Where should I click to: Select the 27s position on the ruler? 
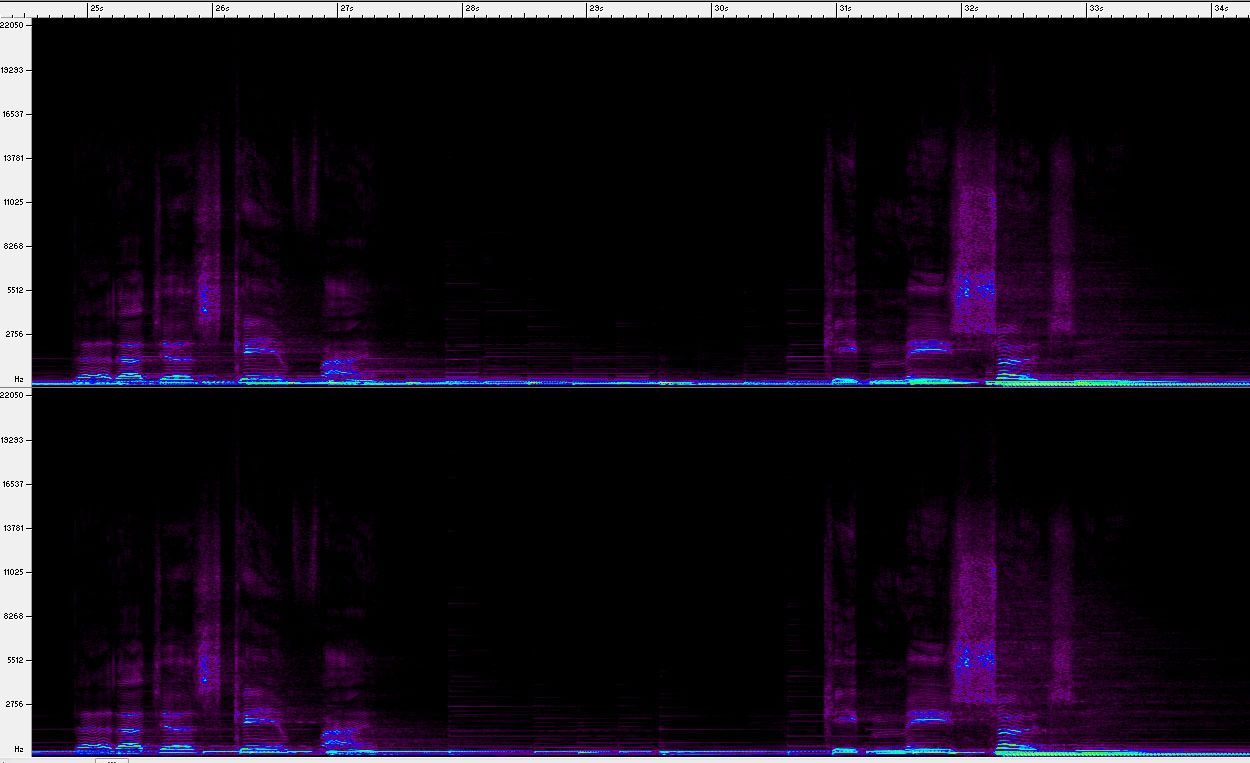(x=345, y=8)
